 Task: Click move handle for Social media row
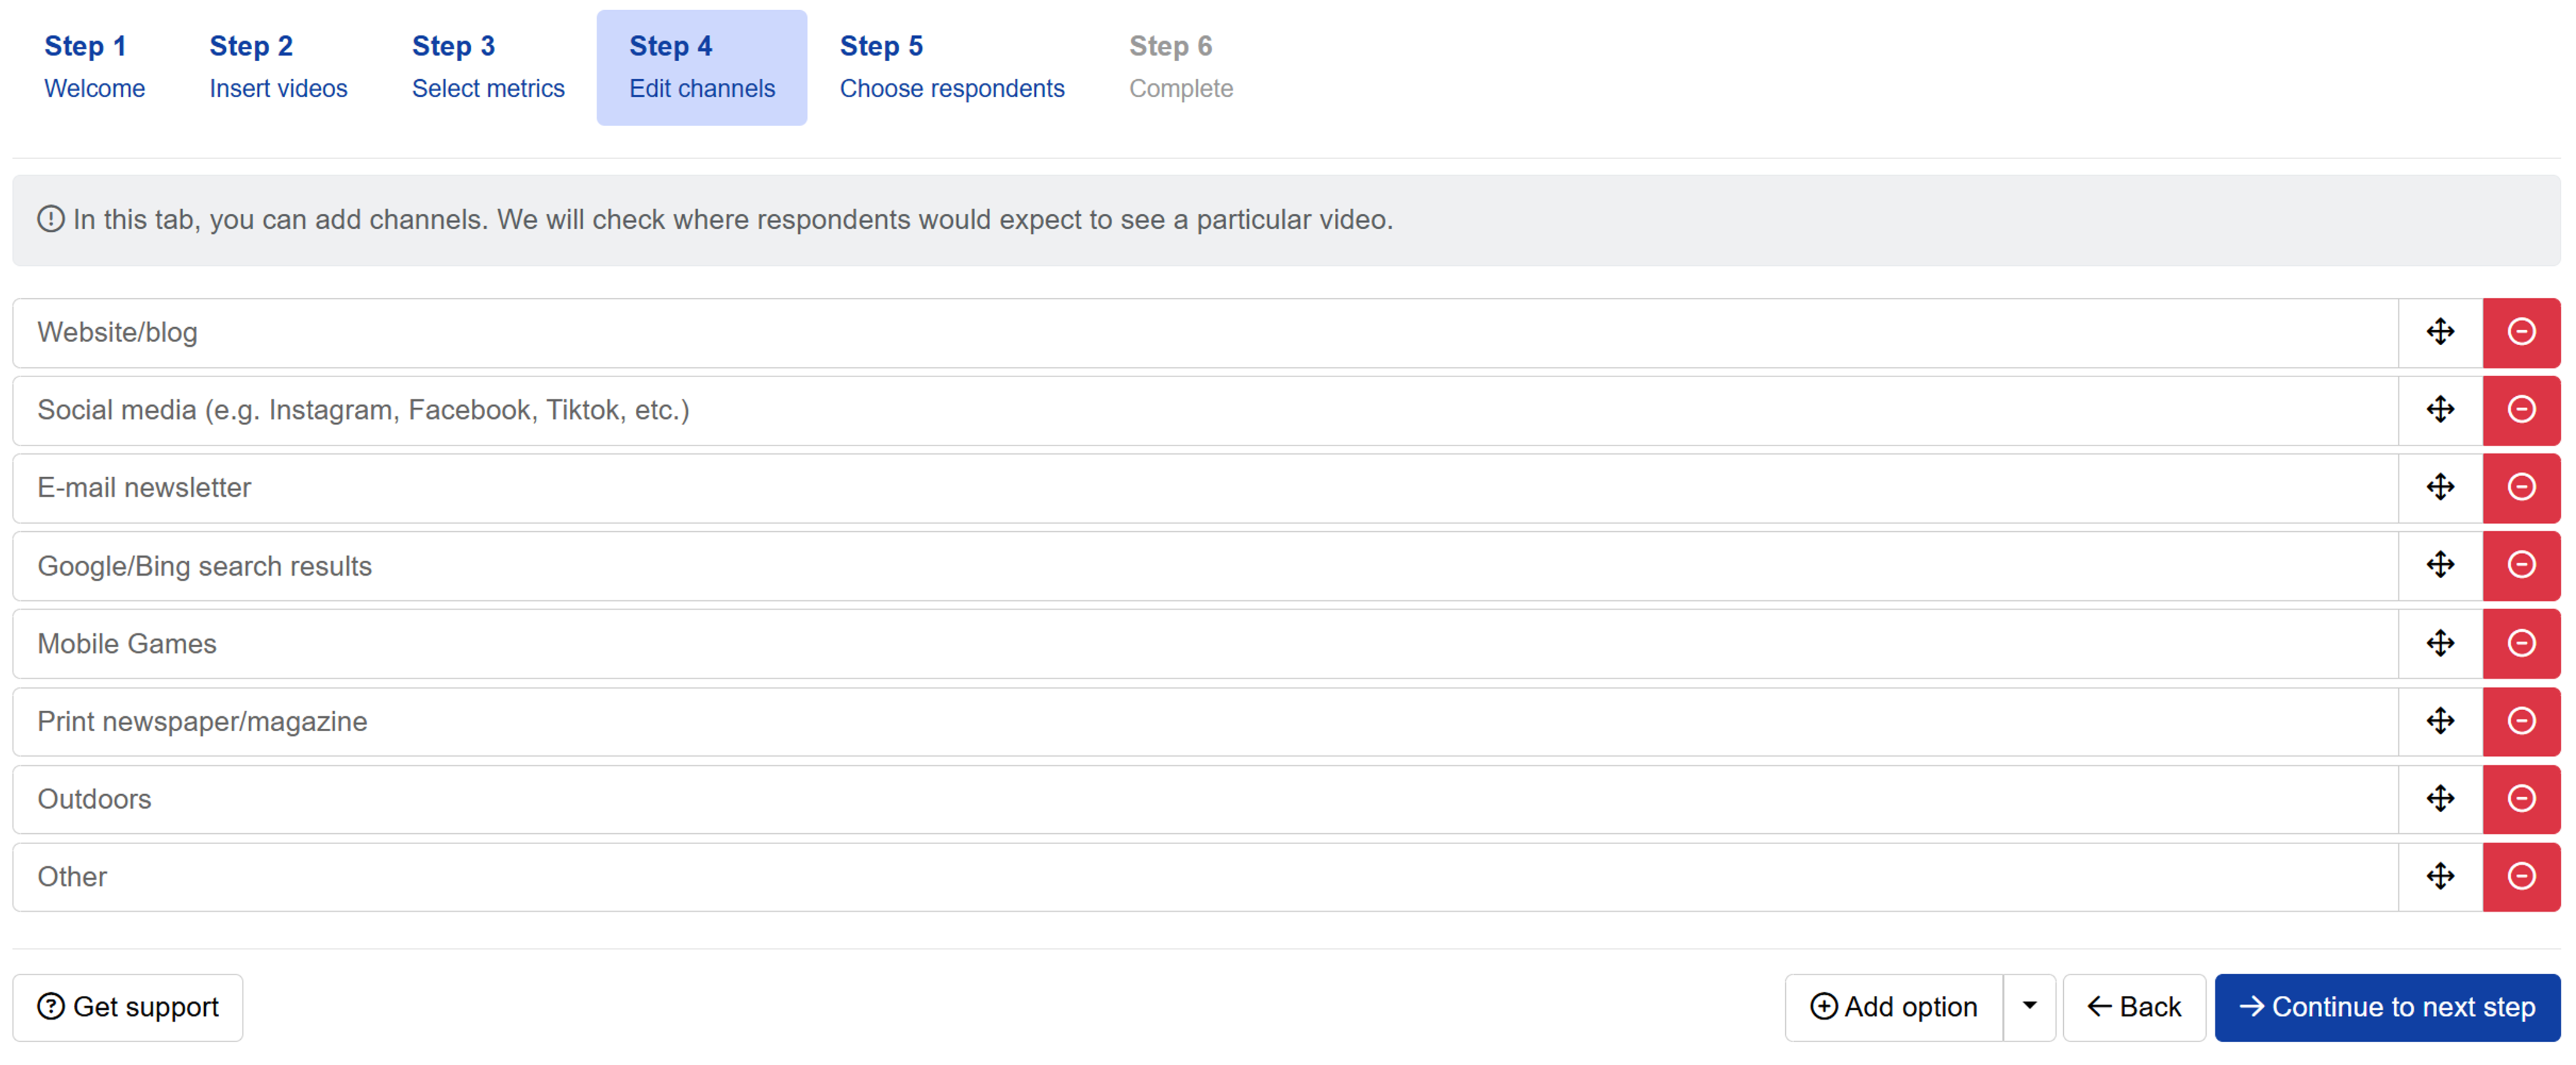(2439, 410)
